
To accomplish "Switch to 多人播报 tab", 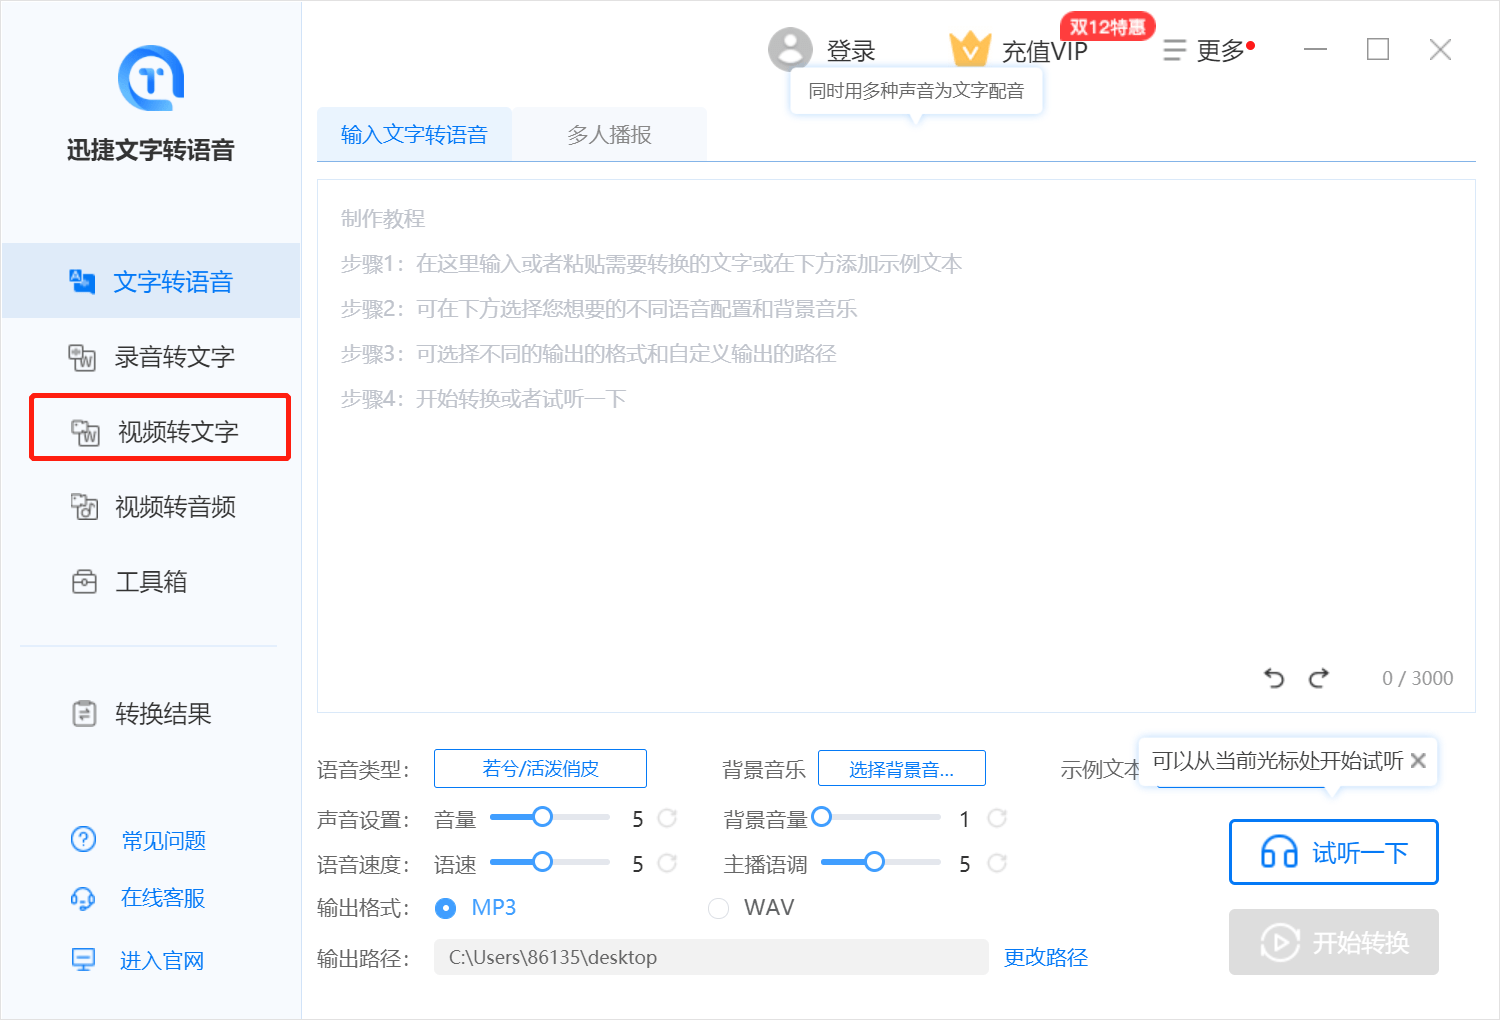I will tap(609, 134).
